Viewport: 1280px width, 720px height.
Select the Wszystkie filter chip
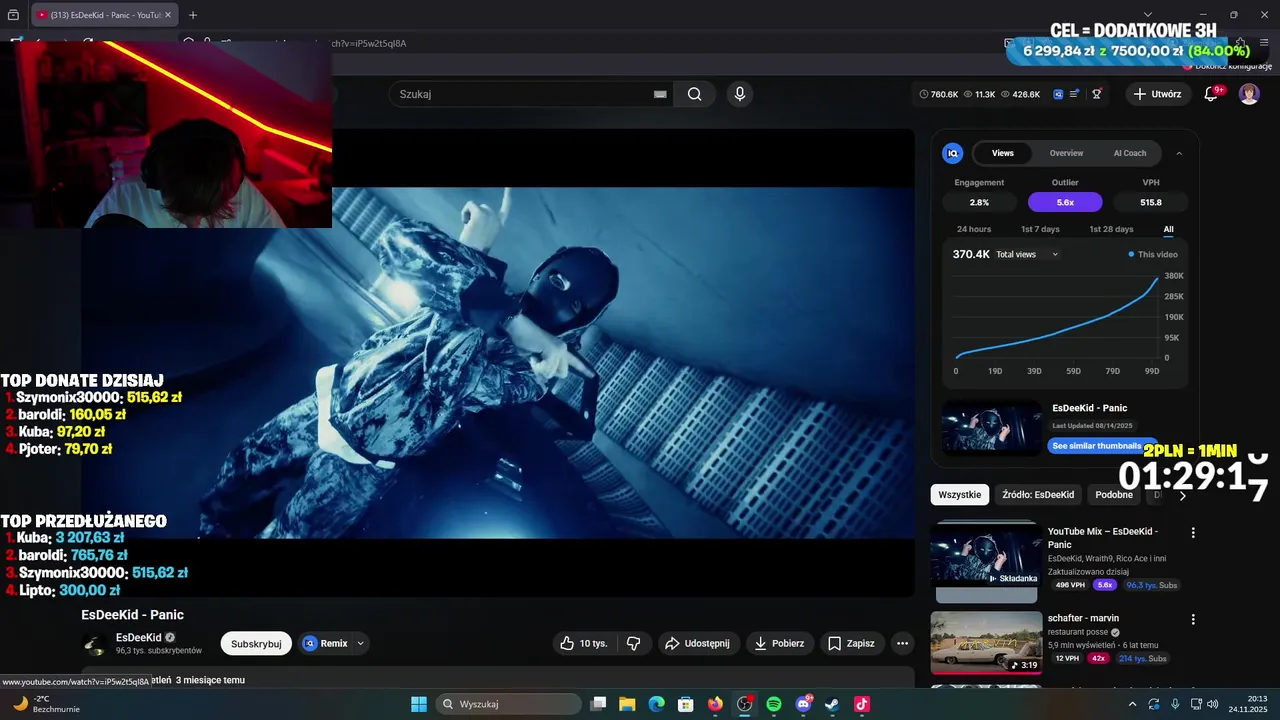click(x=960, y=495)
